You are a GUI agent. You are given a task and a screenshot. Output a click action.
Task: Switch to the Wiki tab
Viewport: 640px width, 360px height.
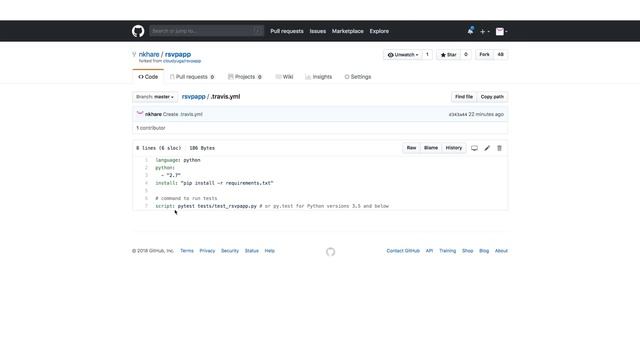pyautogui.click(x=284, y=77)
